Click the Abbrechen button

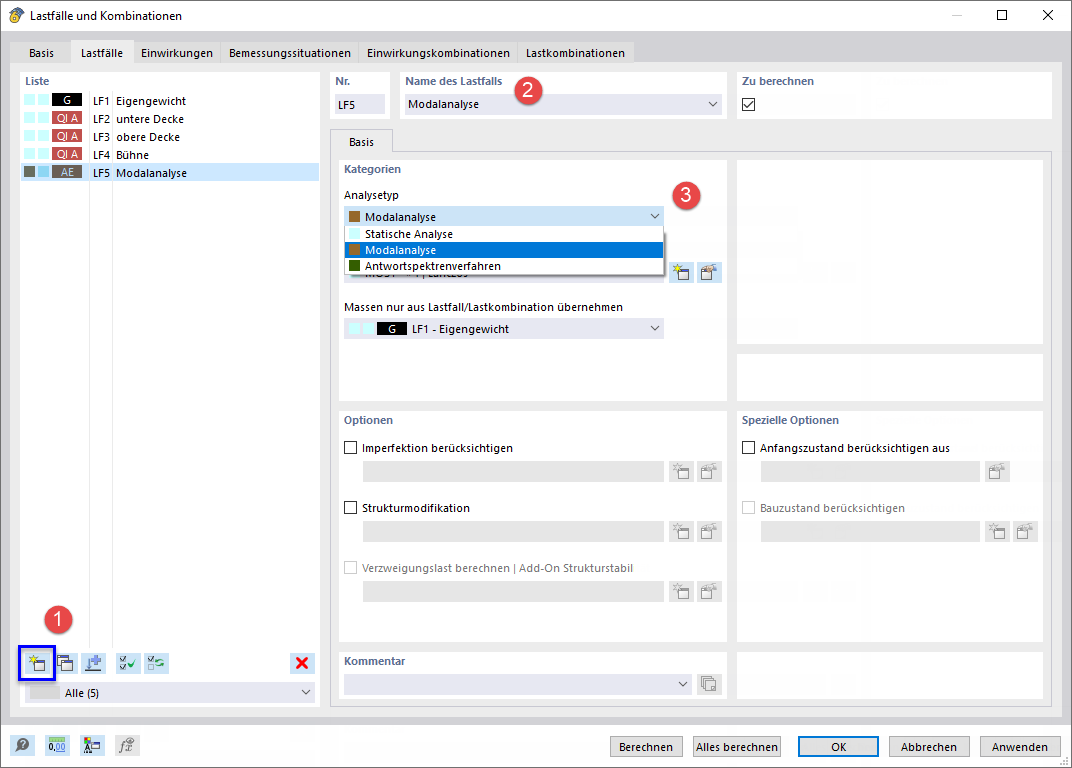[928, 747]
